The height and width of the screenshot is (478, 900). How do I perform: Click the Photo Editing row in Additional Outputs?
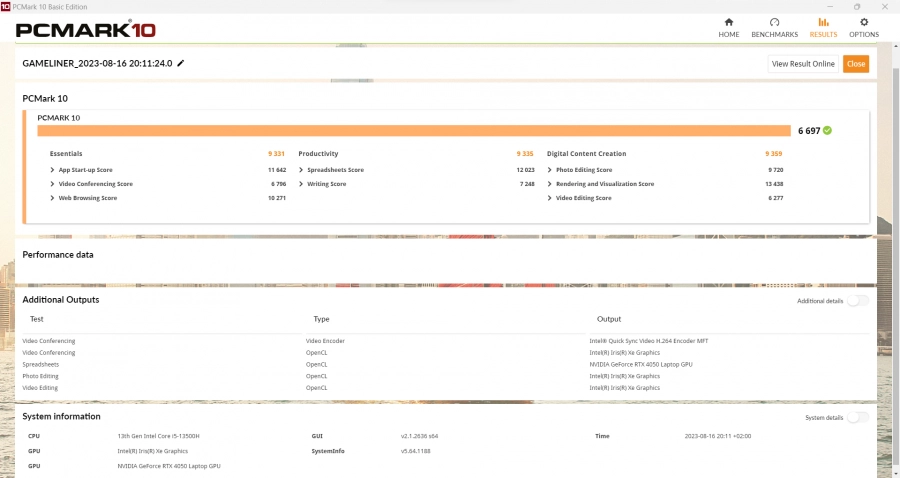click(x=41, y=376)
